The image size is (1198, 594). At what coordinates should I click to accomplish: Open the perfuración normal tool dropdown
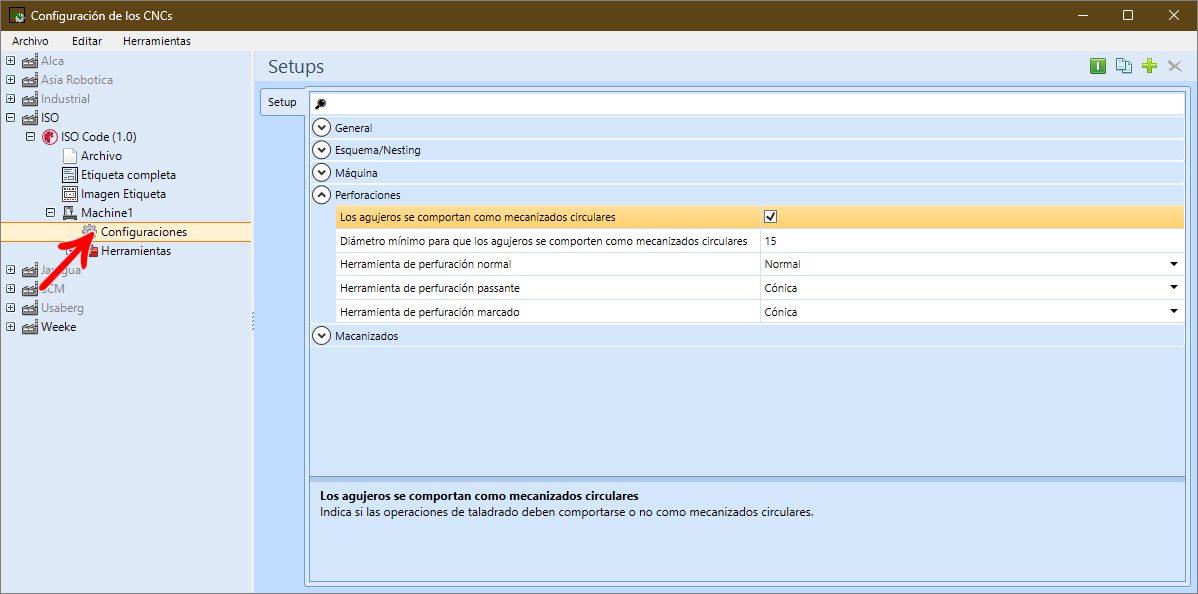[x=1173, y=265]
